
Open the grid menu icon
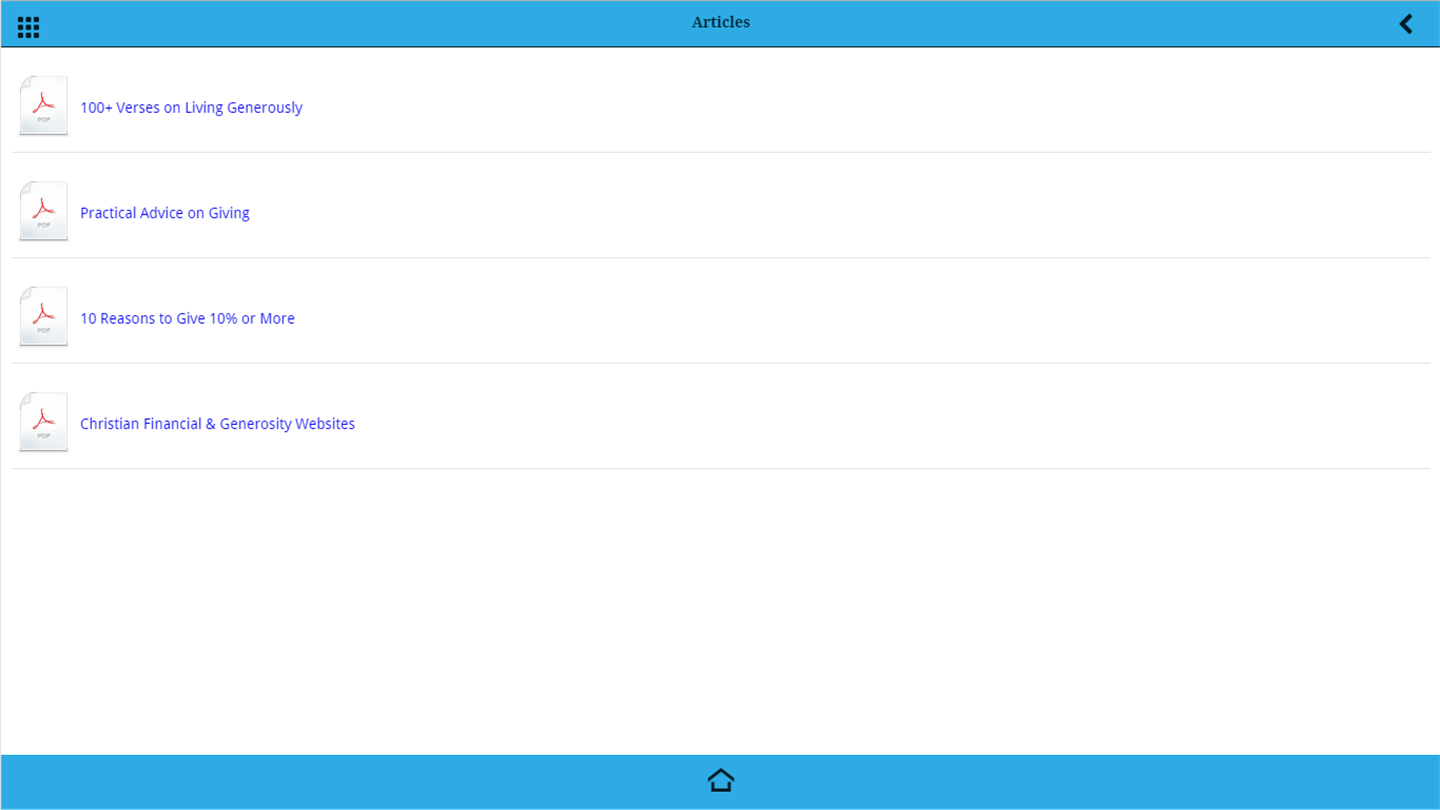pos(28,27)
